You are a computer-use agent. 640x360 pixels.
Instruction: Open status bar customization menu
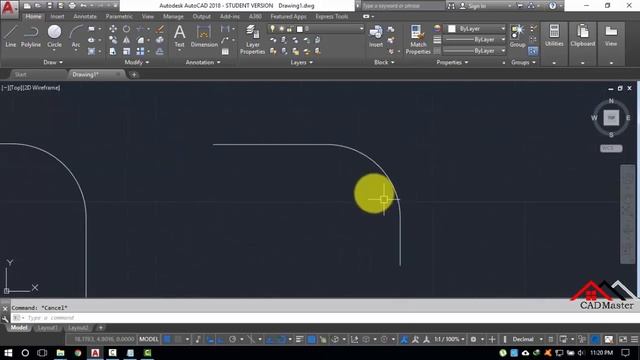pyautogui.click(x=634, y=339)
